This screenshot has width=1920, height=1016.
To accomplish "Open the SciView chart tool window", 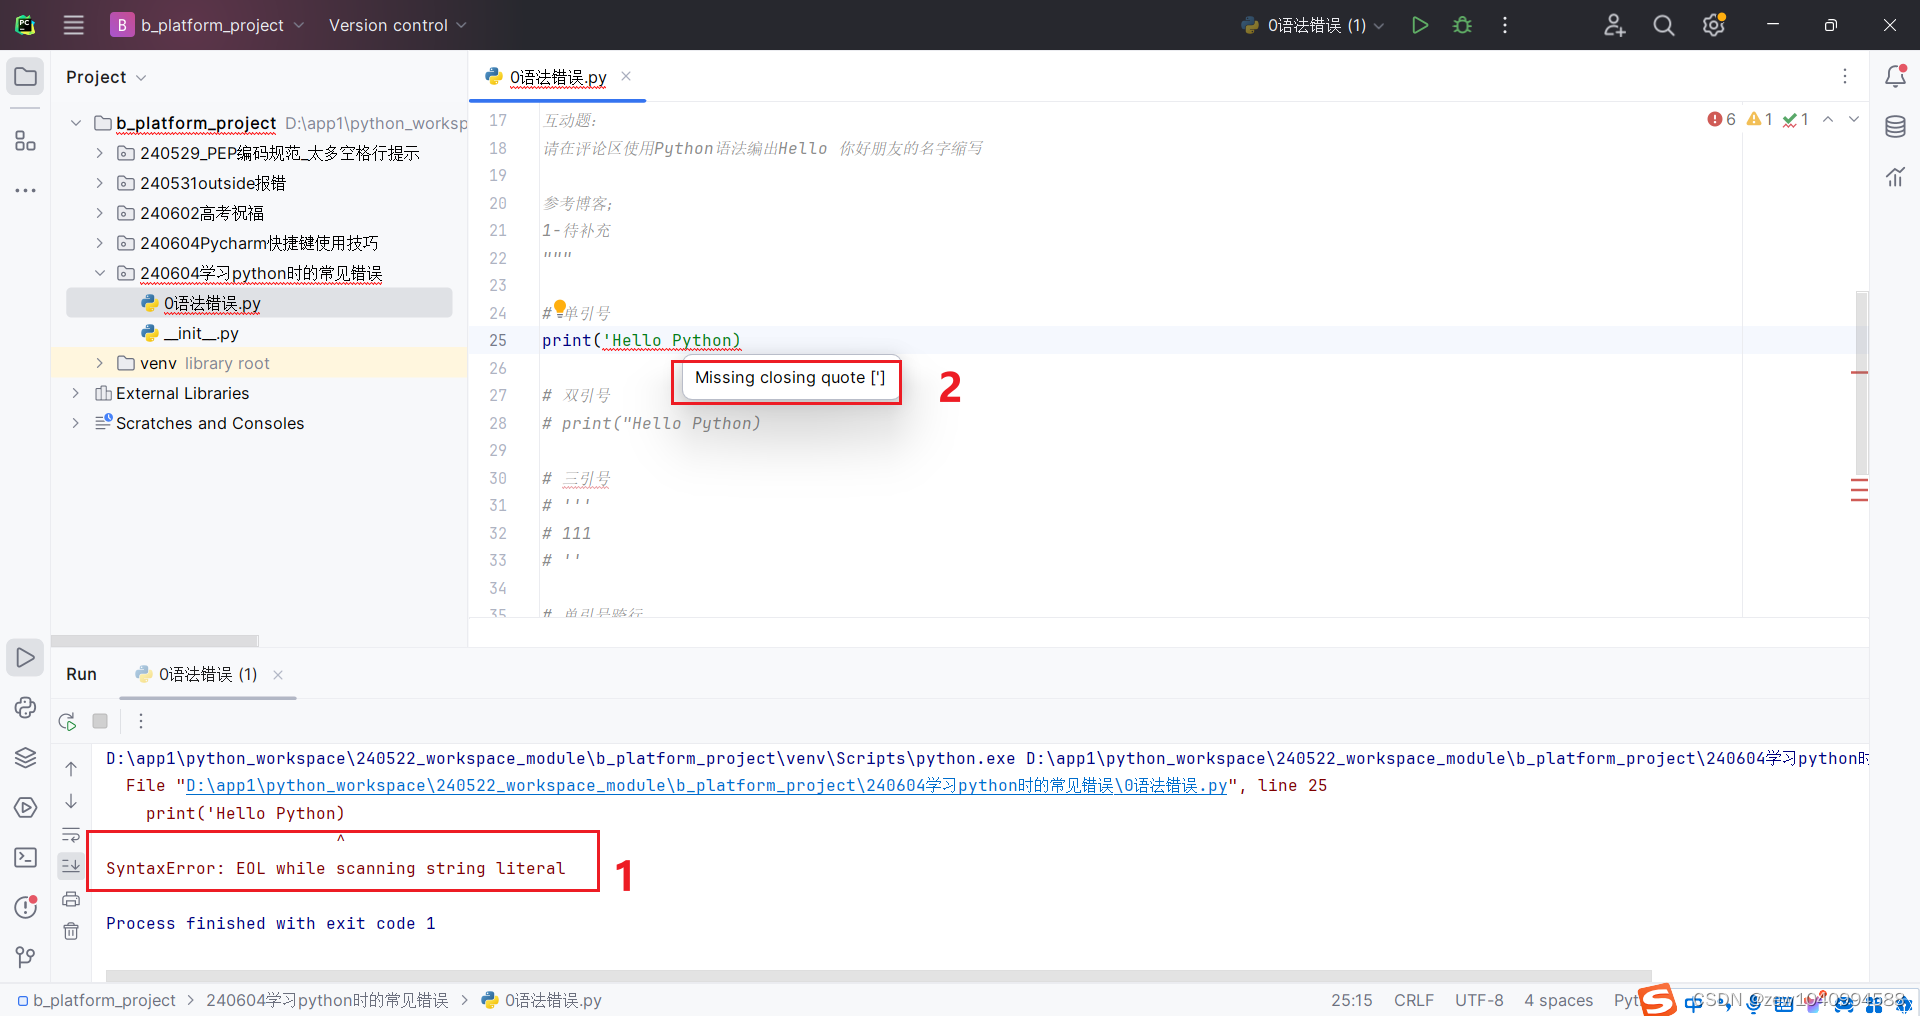I will (x=1895, y=177).
